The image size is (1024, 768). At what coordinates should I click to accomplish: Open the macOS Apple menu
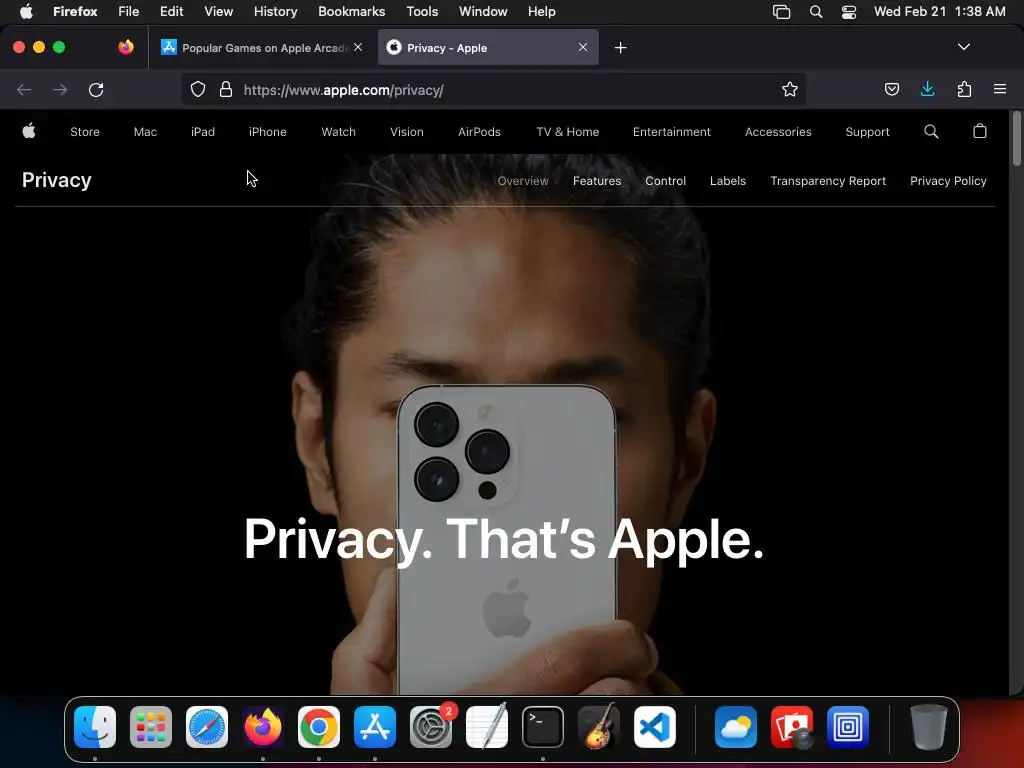pos(26,11)
